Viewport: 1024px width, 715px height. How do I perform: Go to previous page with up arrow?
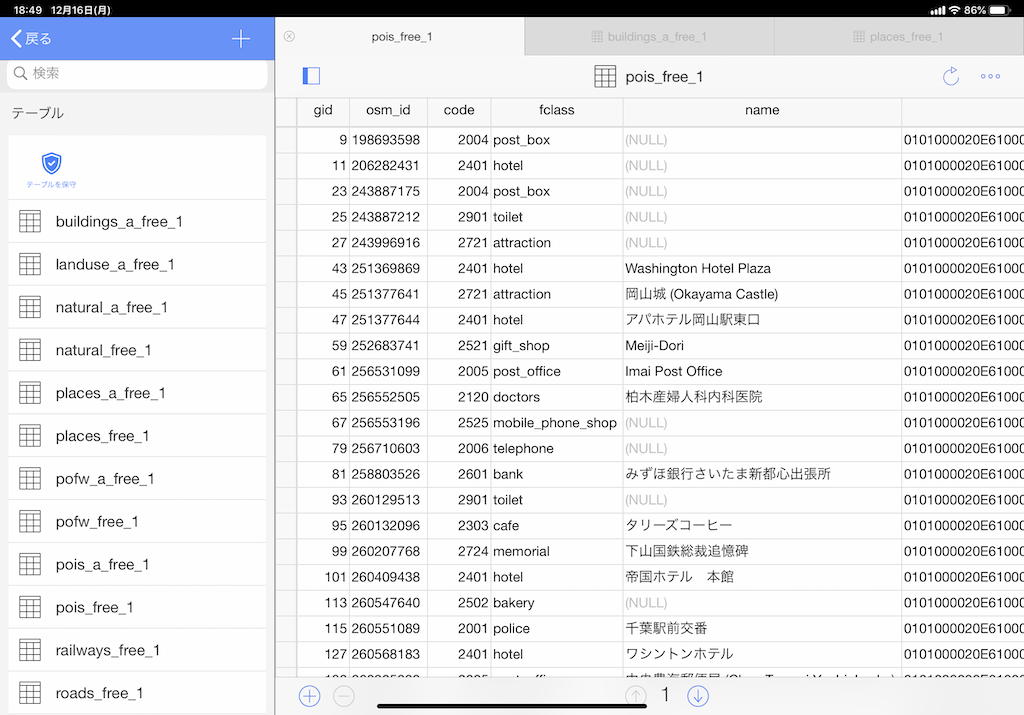(635, 696)
